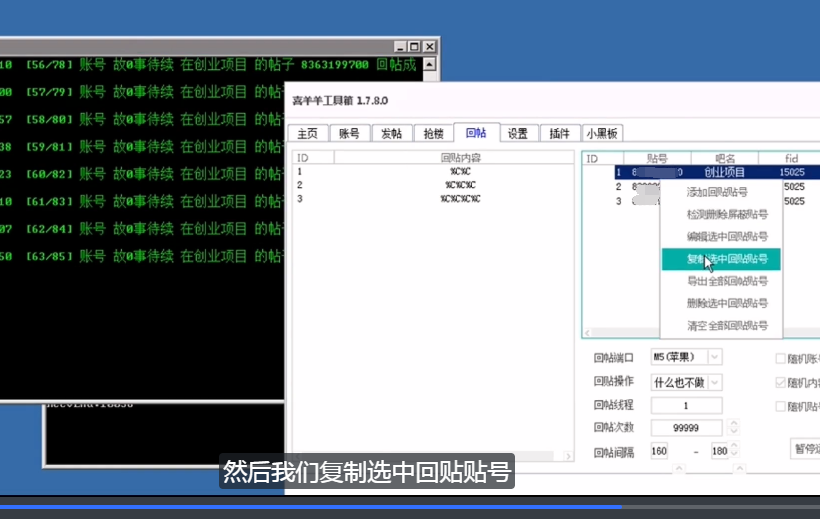Screen dimensions: 820x519
Task: Click scroll-left arrow of thread list
Action: pyautogui.click(x=587, y=333)
